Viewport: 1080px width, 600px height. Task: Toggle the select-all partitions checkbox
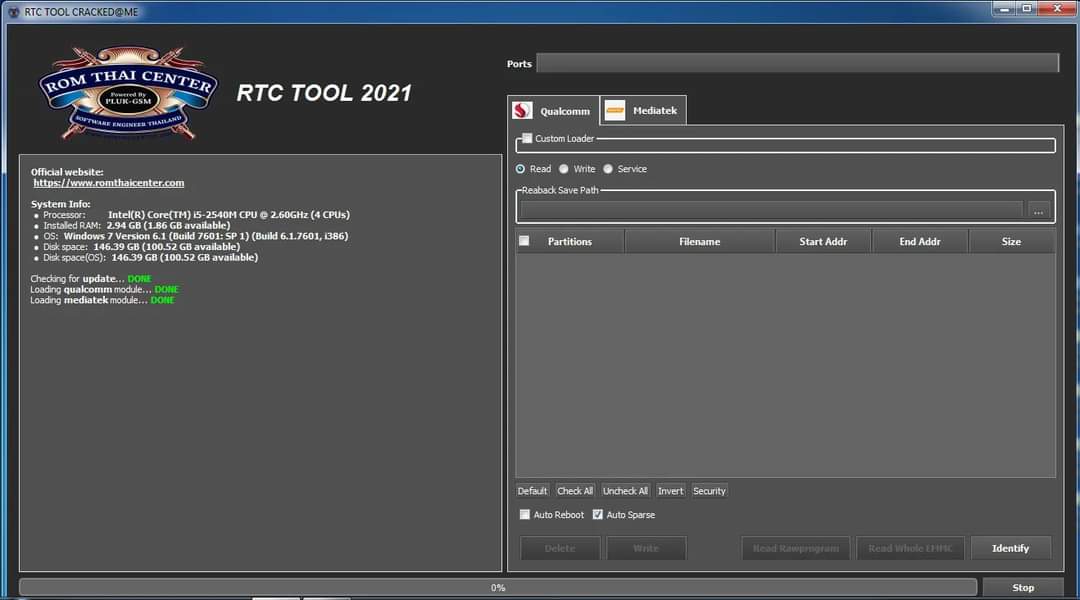pos(524,240)
